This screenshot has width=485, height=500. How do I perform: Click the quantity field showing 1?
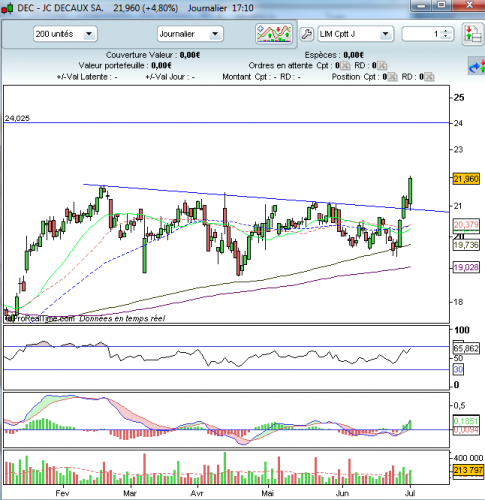point(422,34)
